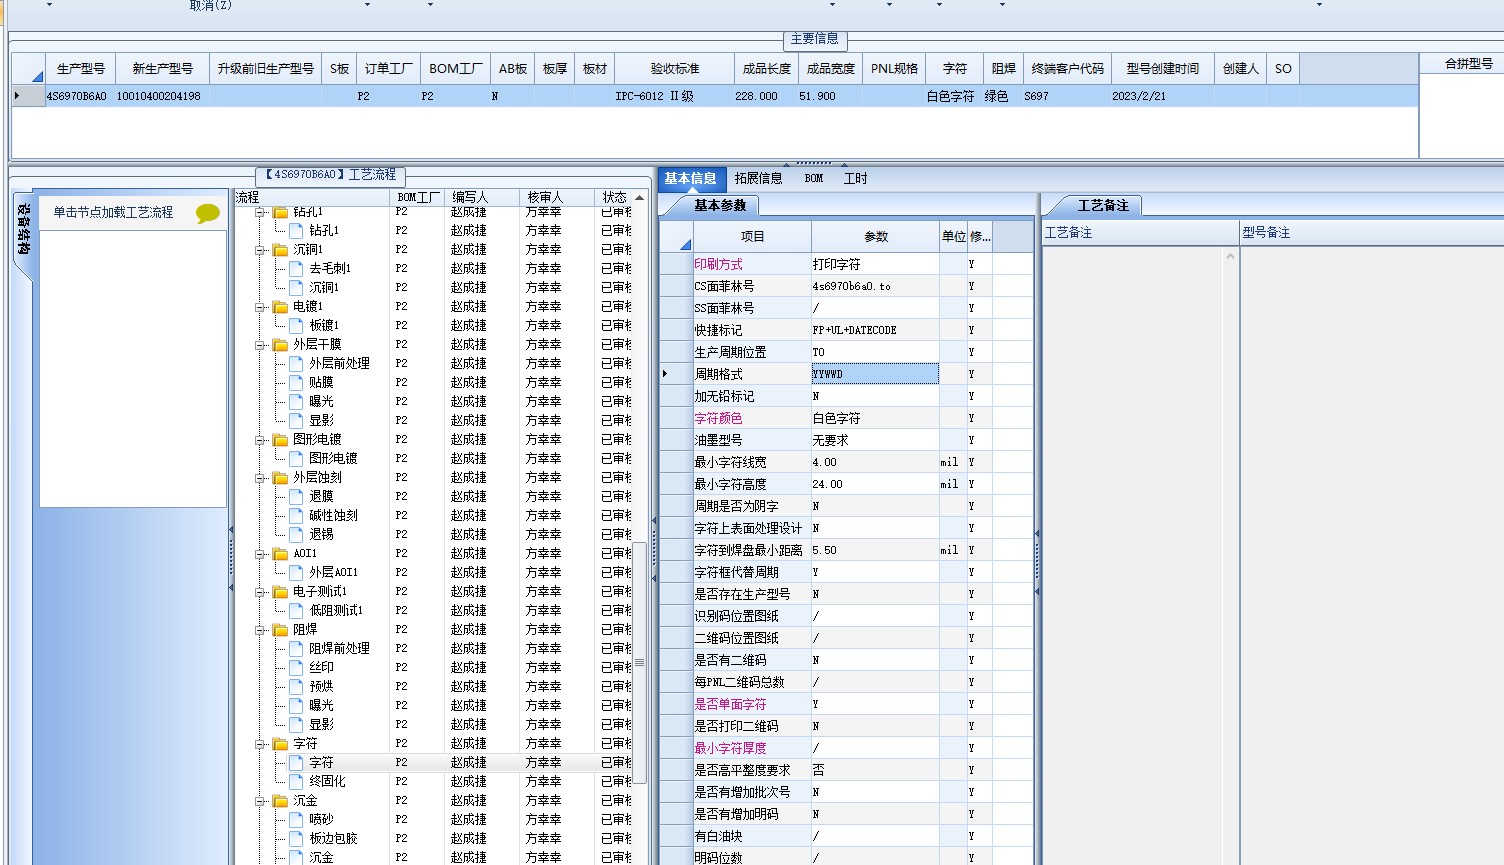Switch to the 基本信息 tab
This screenshot has height=865, width=1504.
[691, 178]
